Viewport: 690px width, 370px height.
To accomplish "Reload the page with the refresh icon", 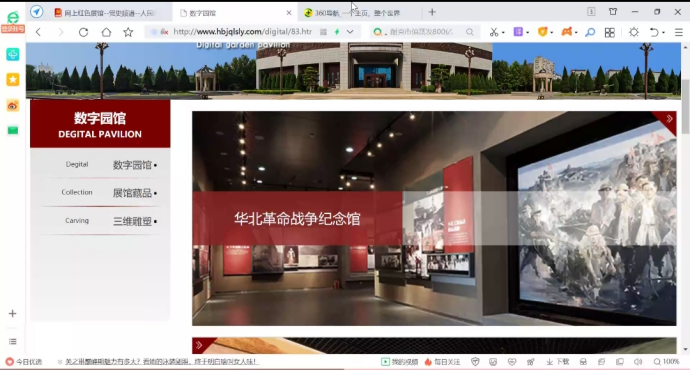I will pos(84,32).
